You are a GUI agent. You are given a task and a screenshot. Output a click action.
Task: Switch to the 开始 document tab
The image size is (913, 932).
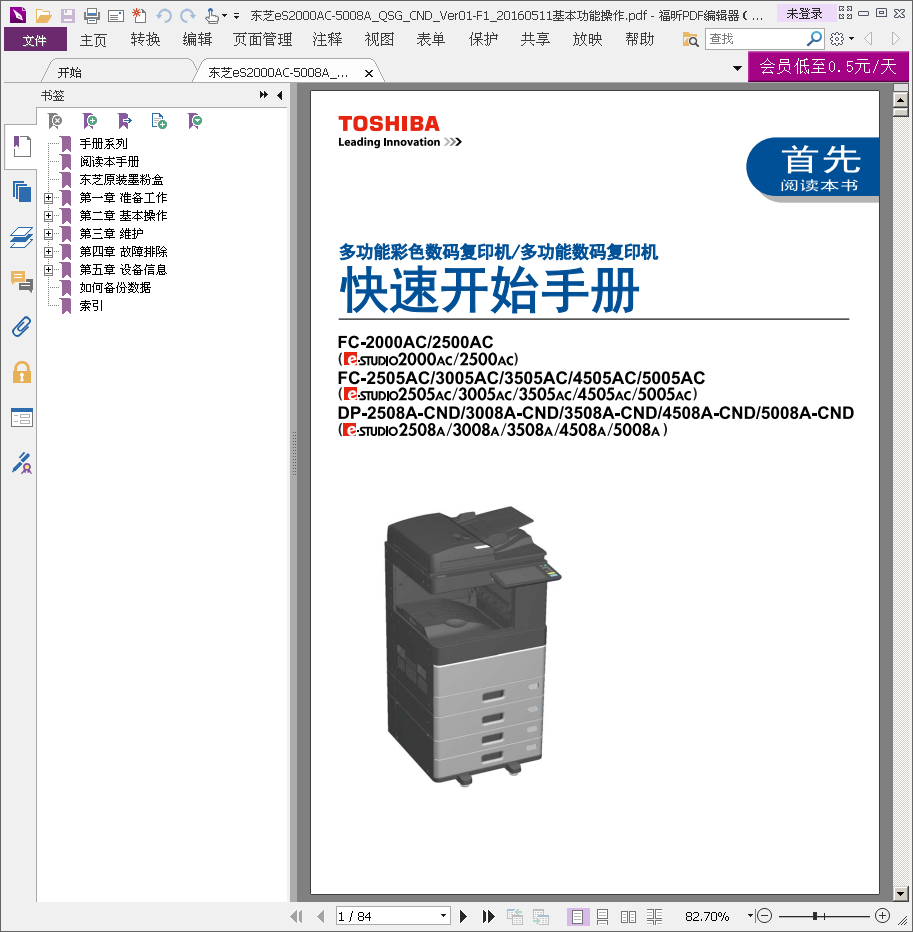point(70,73)
